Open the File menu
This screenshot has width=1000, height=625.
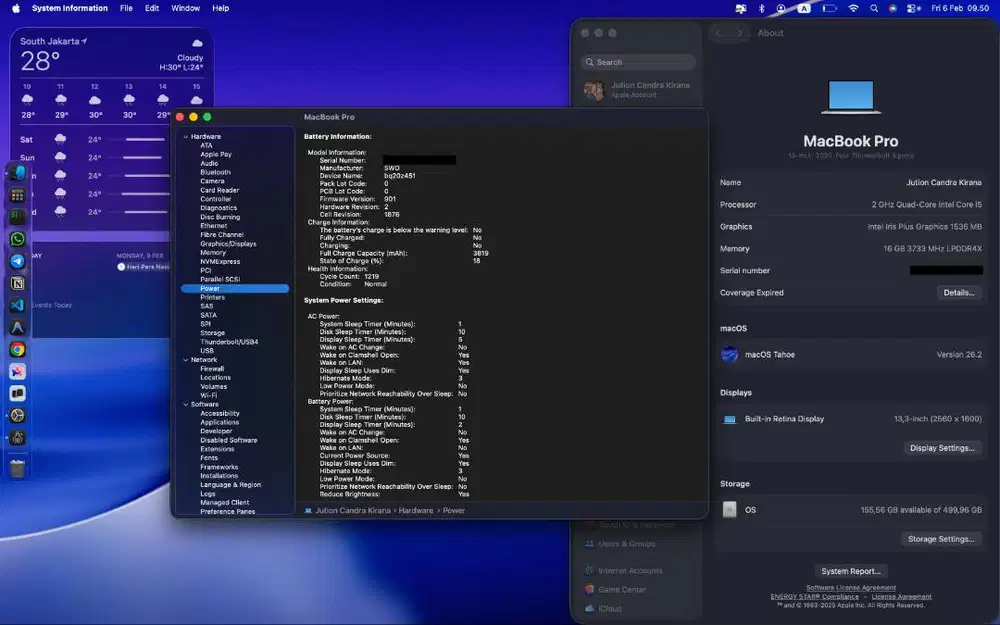(x=126, y=8)
